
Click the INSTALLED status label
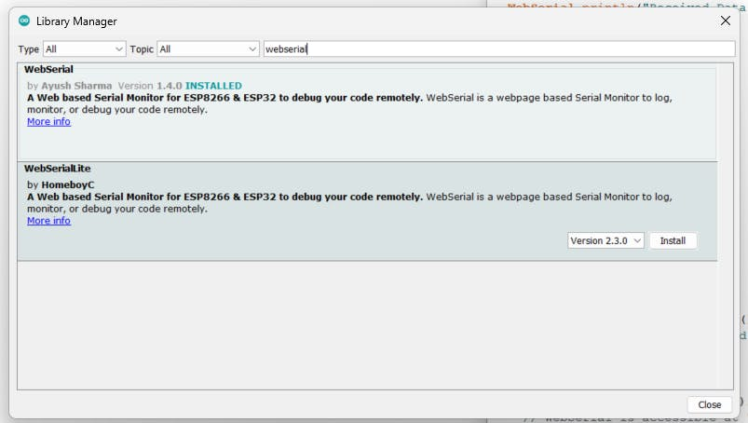pos(213,86)
